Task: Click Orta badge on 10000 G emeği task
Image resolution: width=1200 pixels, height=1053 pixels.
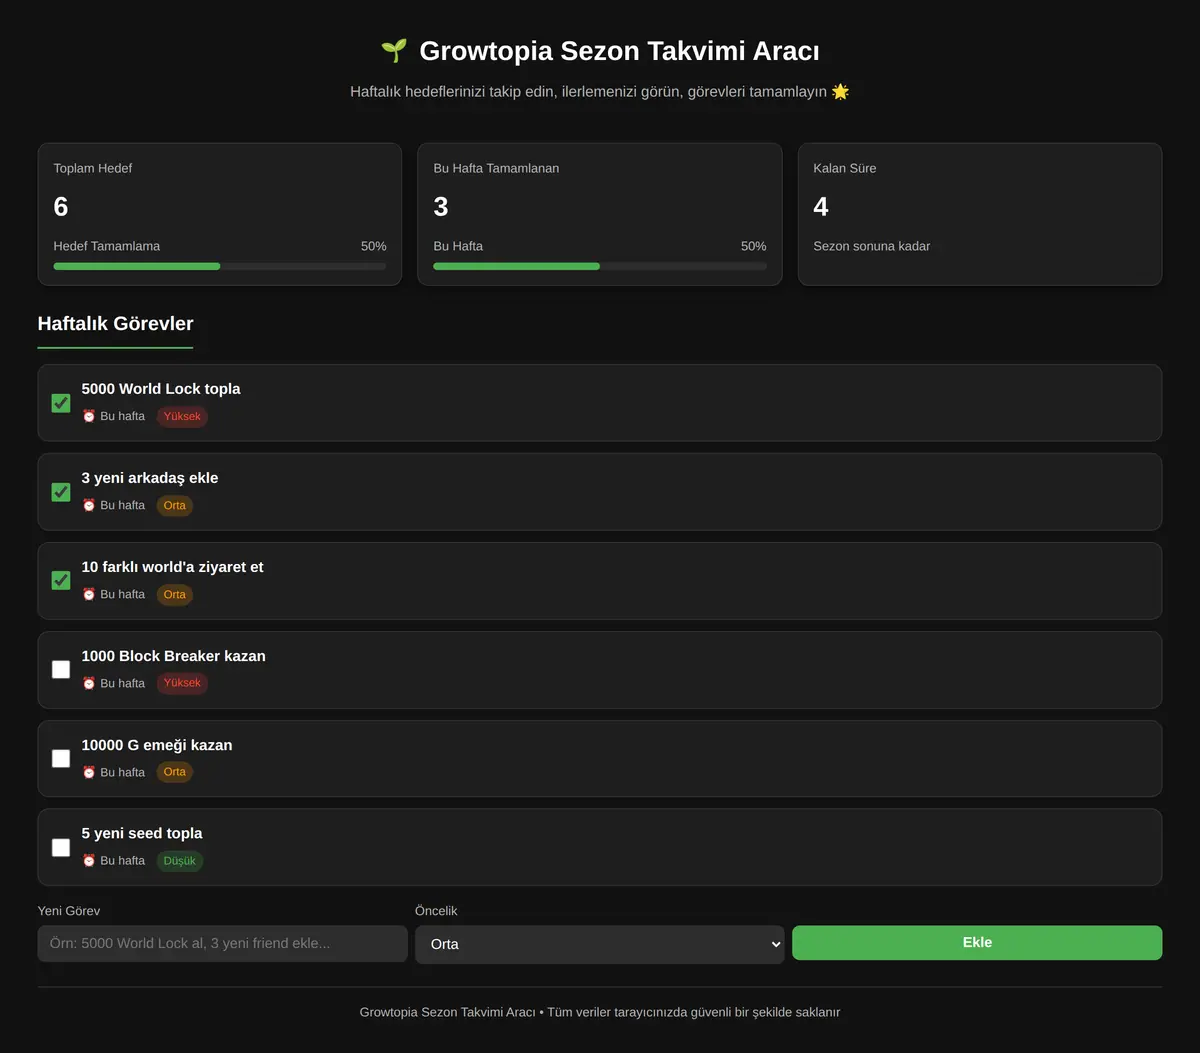Action: [175, 772]
